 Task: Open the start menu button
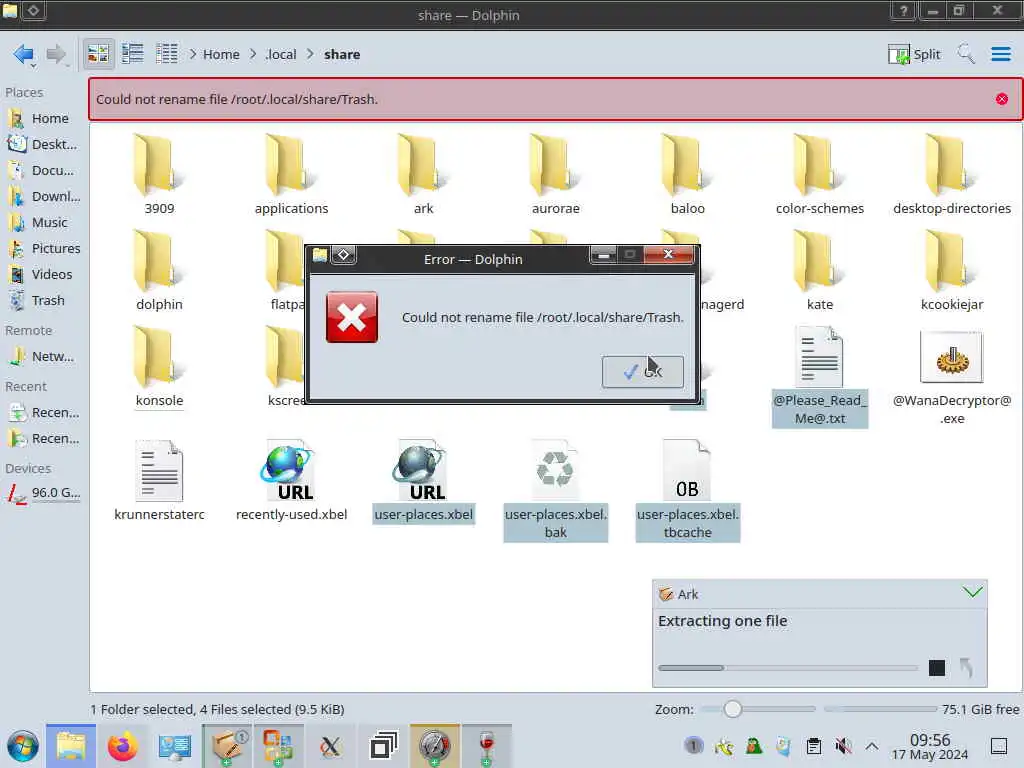tap(23, 746)
